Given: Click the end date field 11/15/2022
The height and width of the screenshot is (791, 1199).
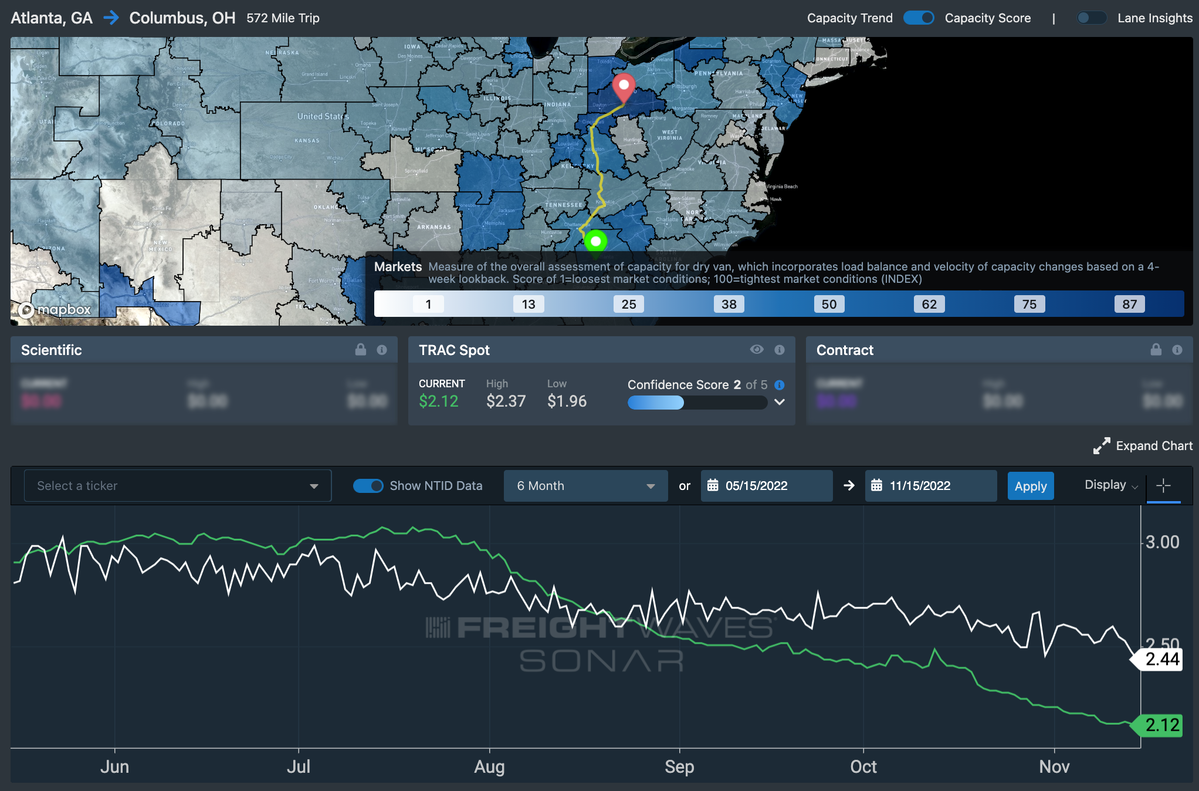Looking at the screenshot, I should tap(931, 486).
